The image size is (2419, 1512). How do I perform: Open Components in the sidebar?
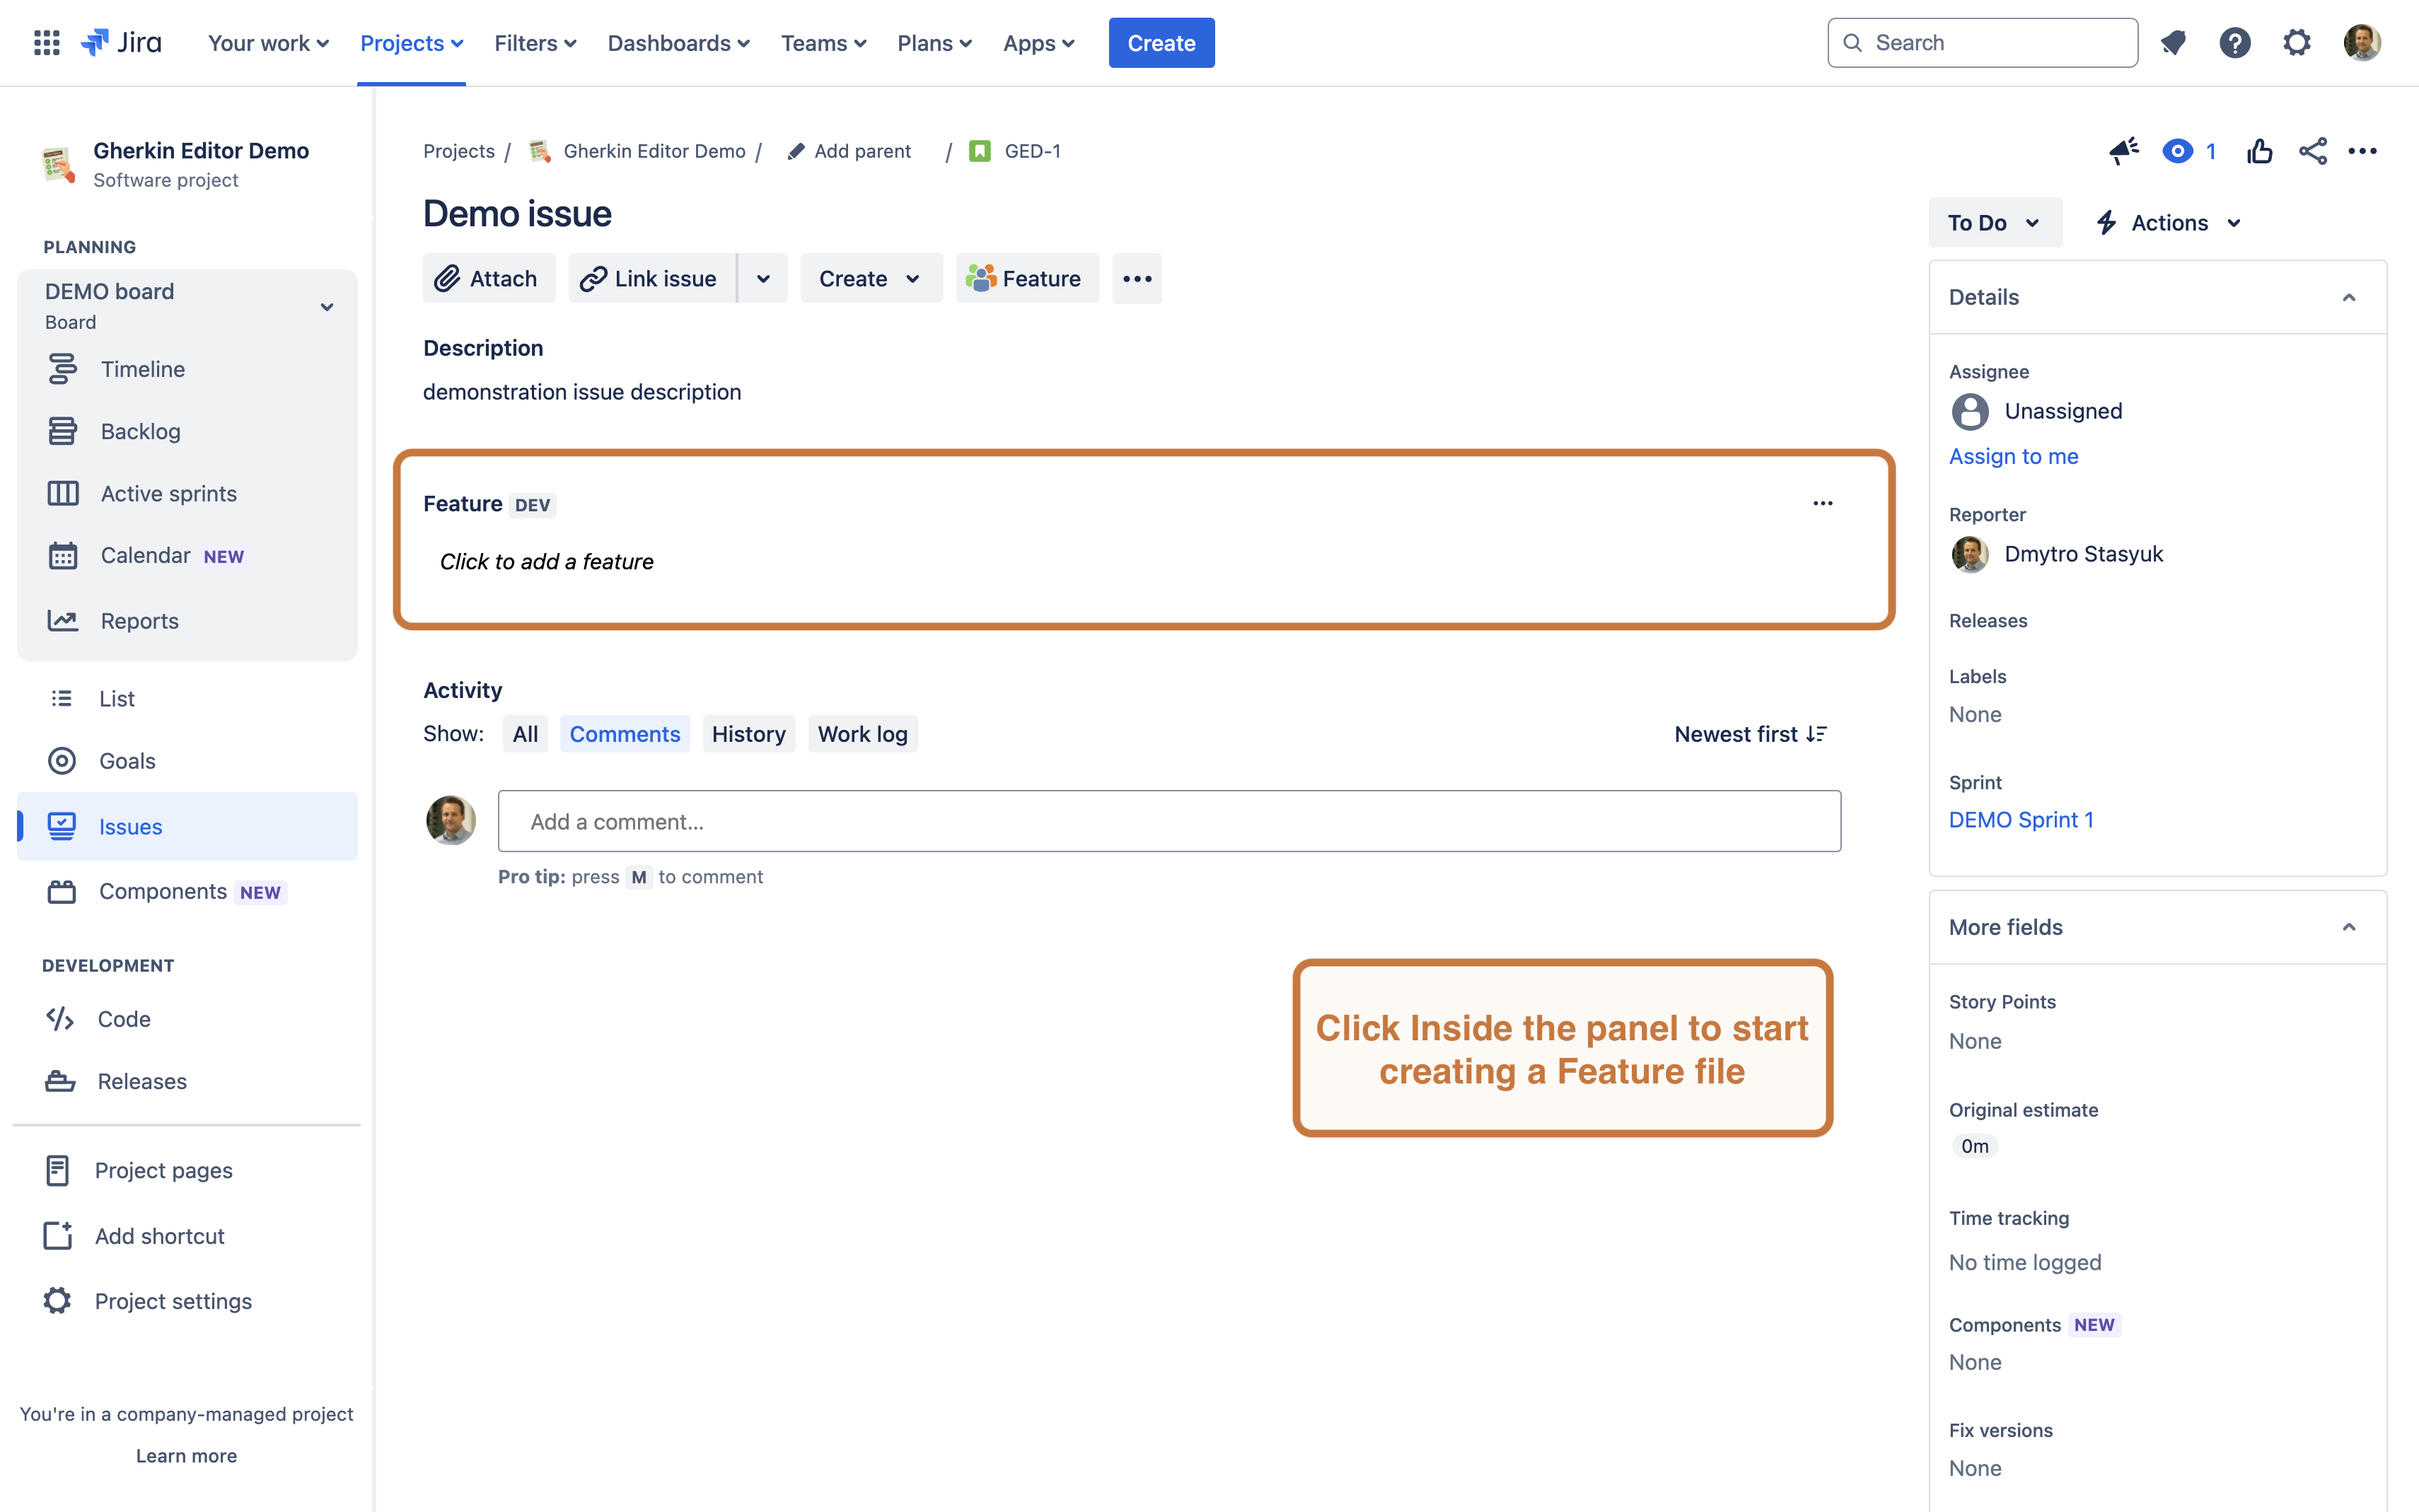(187, 891)
